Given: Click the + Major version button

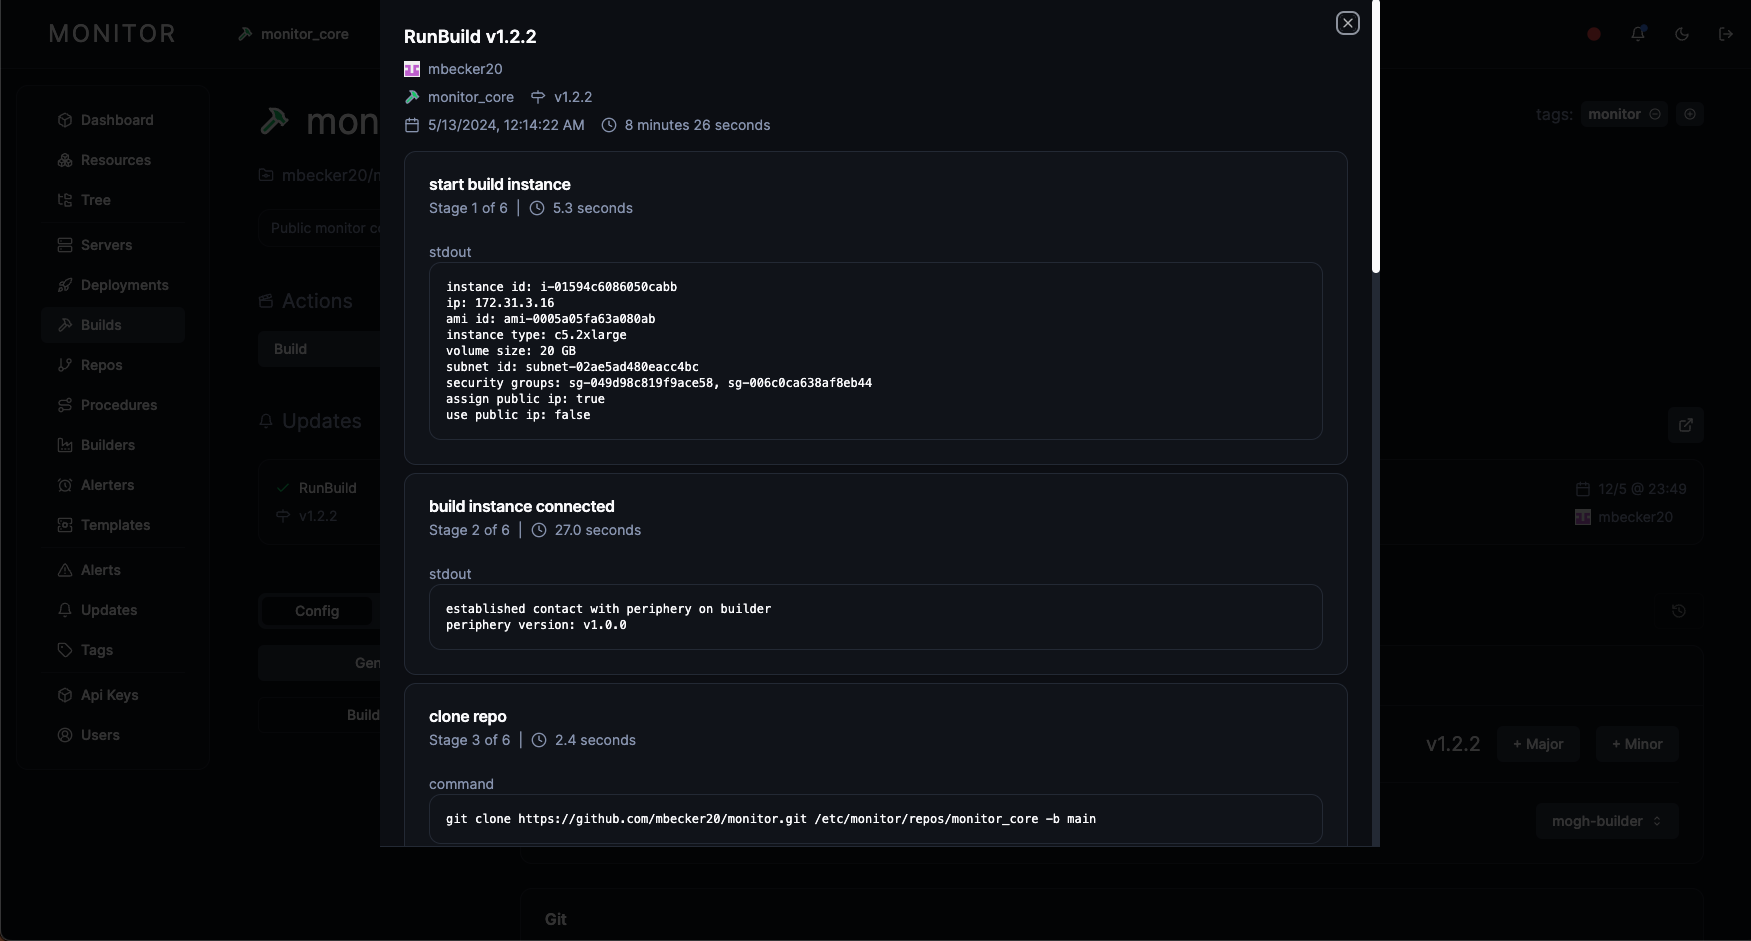Looking at the screenshot, I should 1538,744.
